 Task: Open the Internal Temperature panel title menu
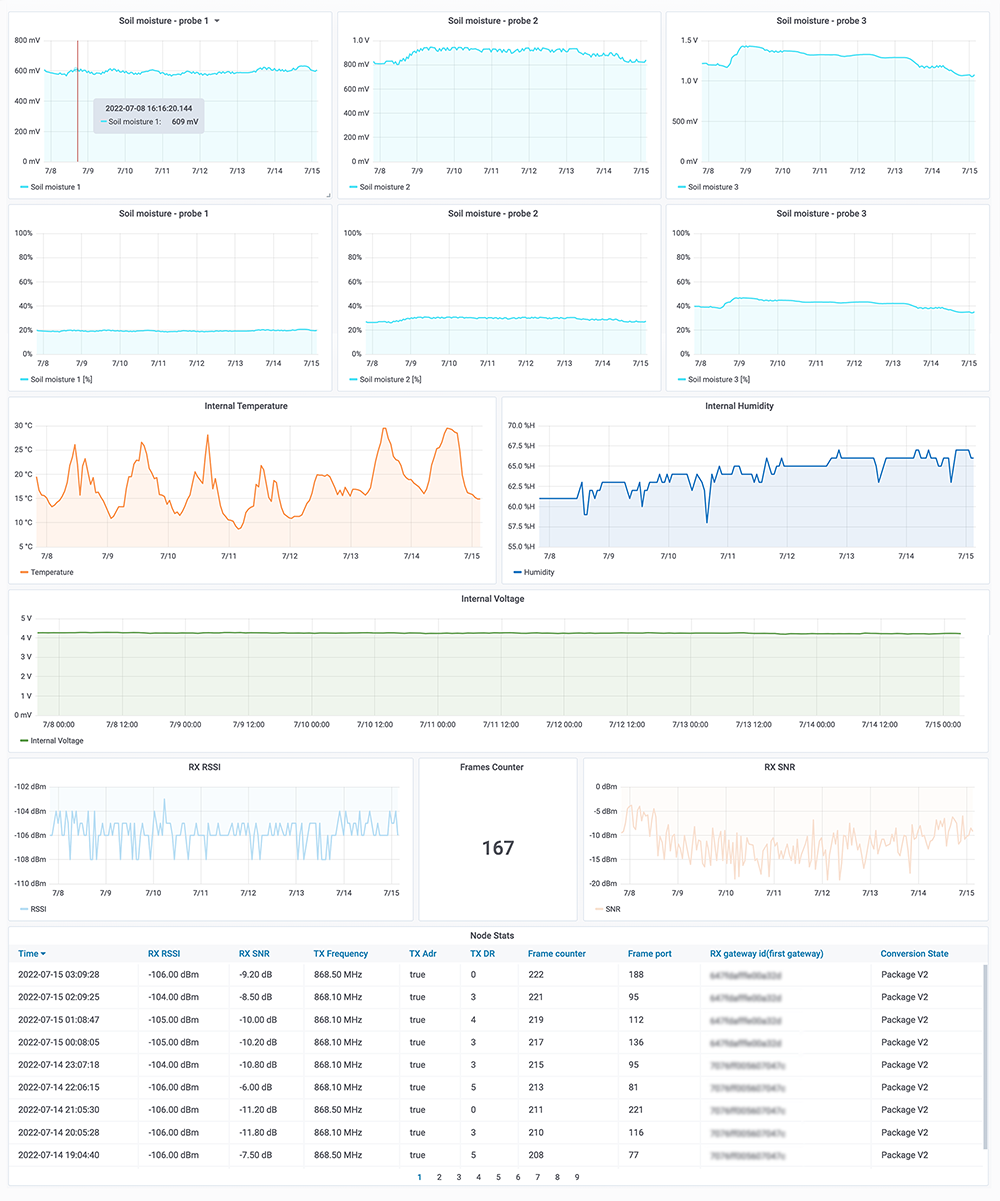pos(246,406)
